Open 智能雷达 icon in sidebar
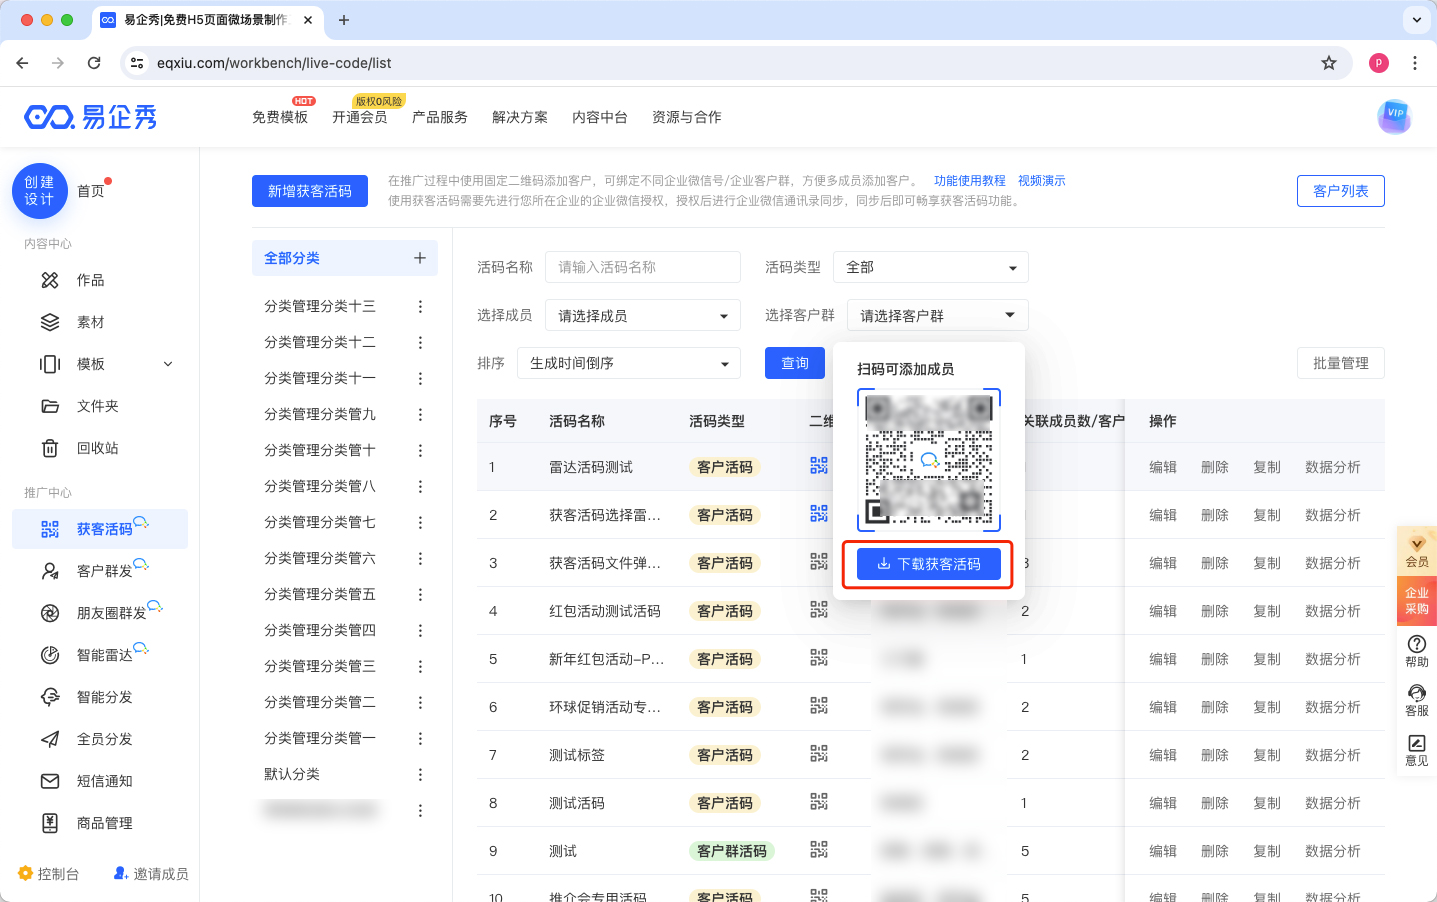Image resolution: width=1437 pixels, height=902 pixels. [x=50, y=655]
